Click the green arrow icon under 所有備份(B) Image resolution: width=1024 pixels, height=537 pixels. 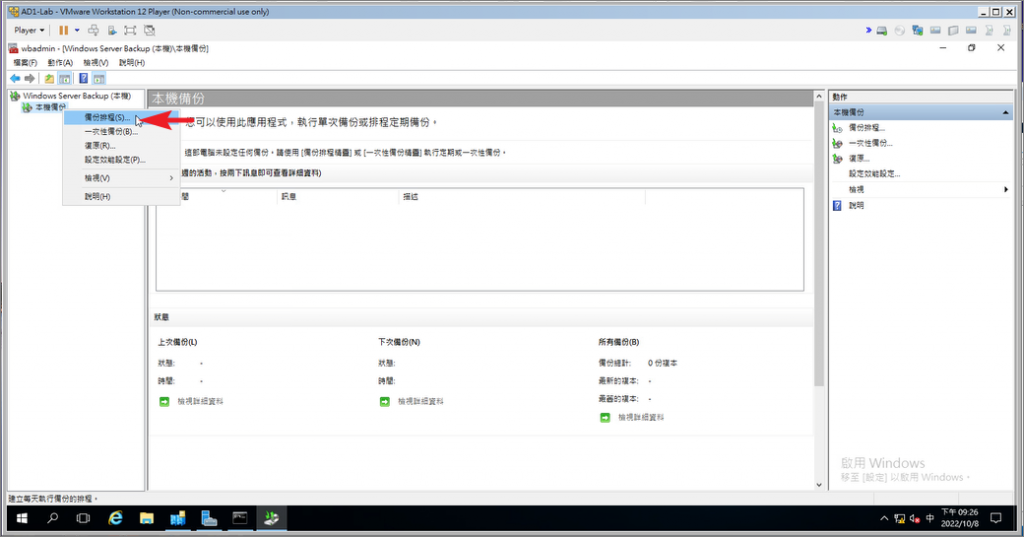coord(605,417)
